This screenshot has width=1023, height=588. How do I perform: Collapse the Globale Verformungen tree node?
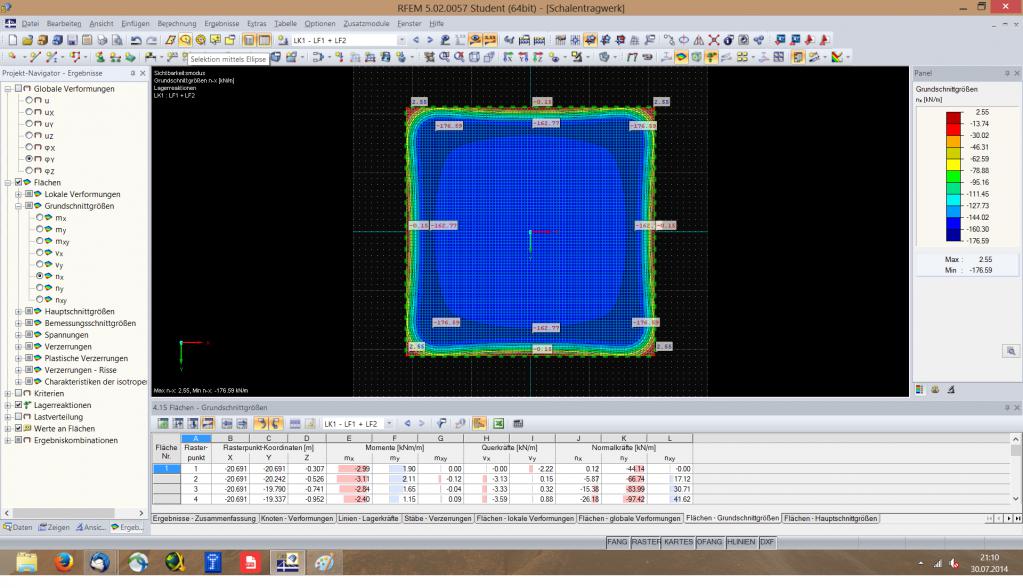8,89
